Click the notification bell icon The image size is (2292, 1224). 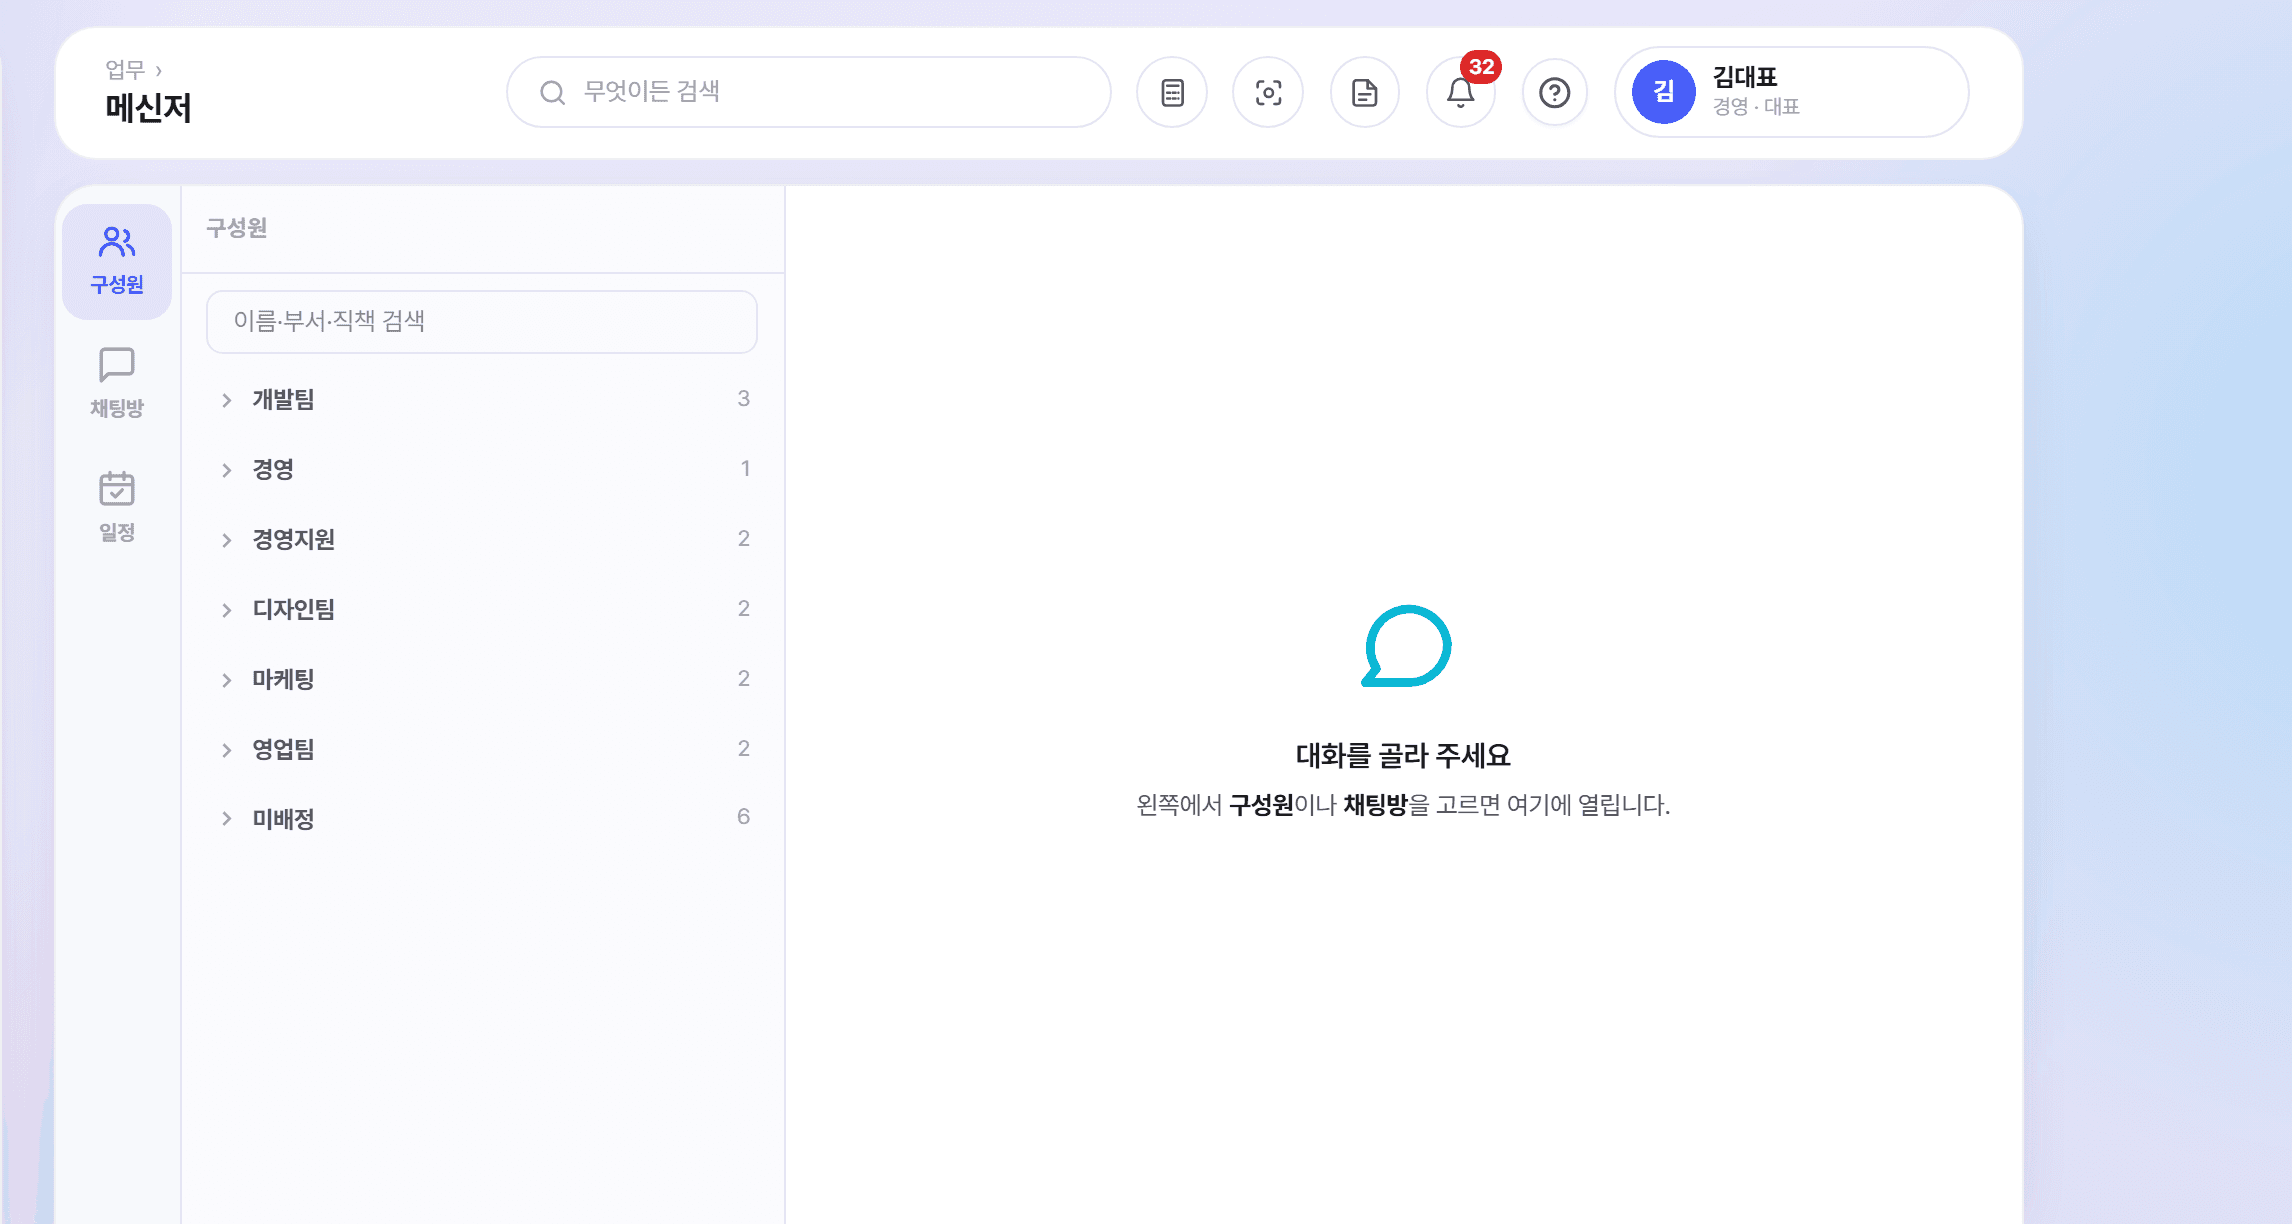1460,93
